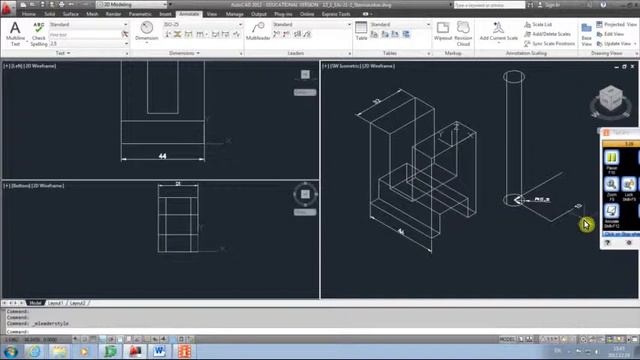This screenshot has height=360, width=640.
Task: Click the Bottom viewport label
Action: click(34, 186)
